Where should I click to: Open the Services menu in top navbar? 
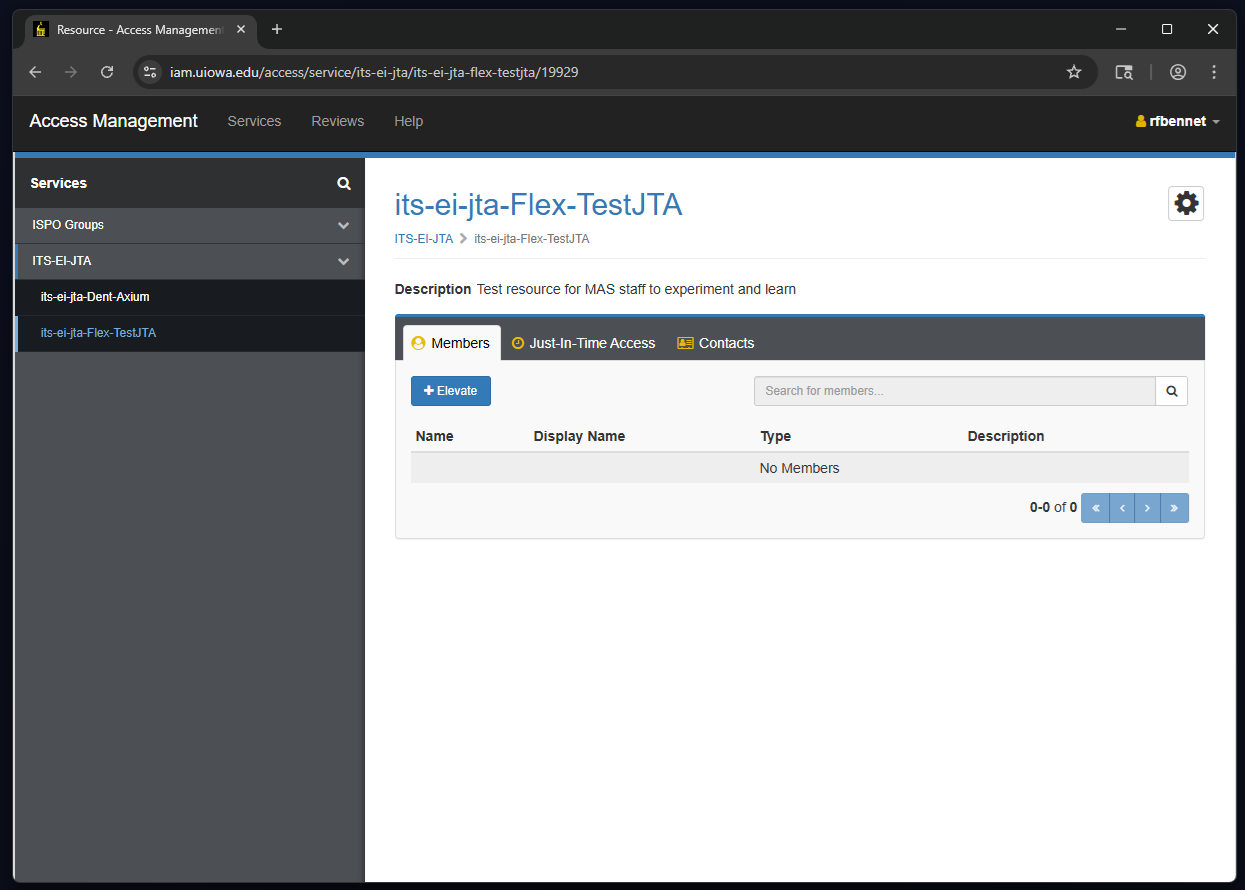pos(254,121)
